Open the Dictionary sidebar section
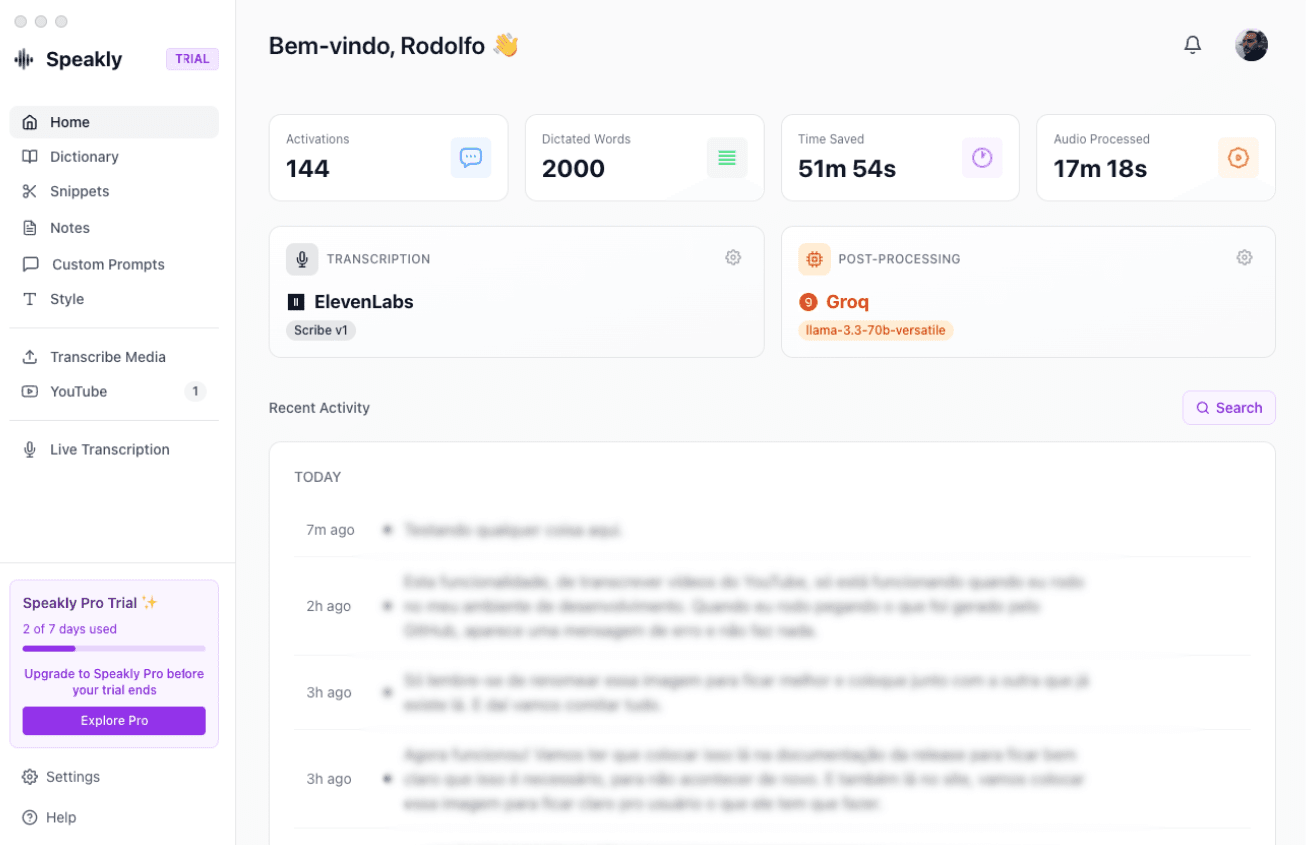This screenshot has width=1307, height=845. 84,156
